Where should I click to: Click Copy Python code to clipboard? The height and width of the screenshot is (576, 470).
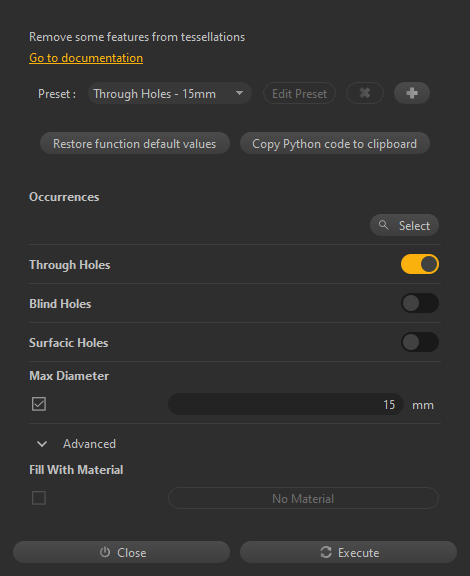click(x=334, y=143)
